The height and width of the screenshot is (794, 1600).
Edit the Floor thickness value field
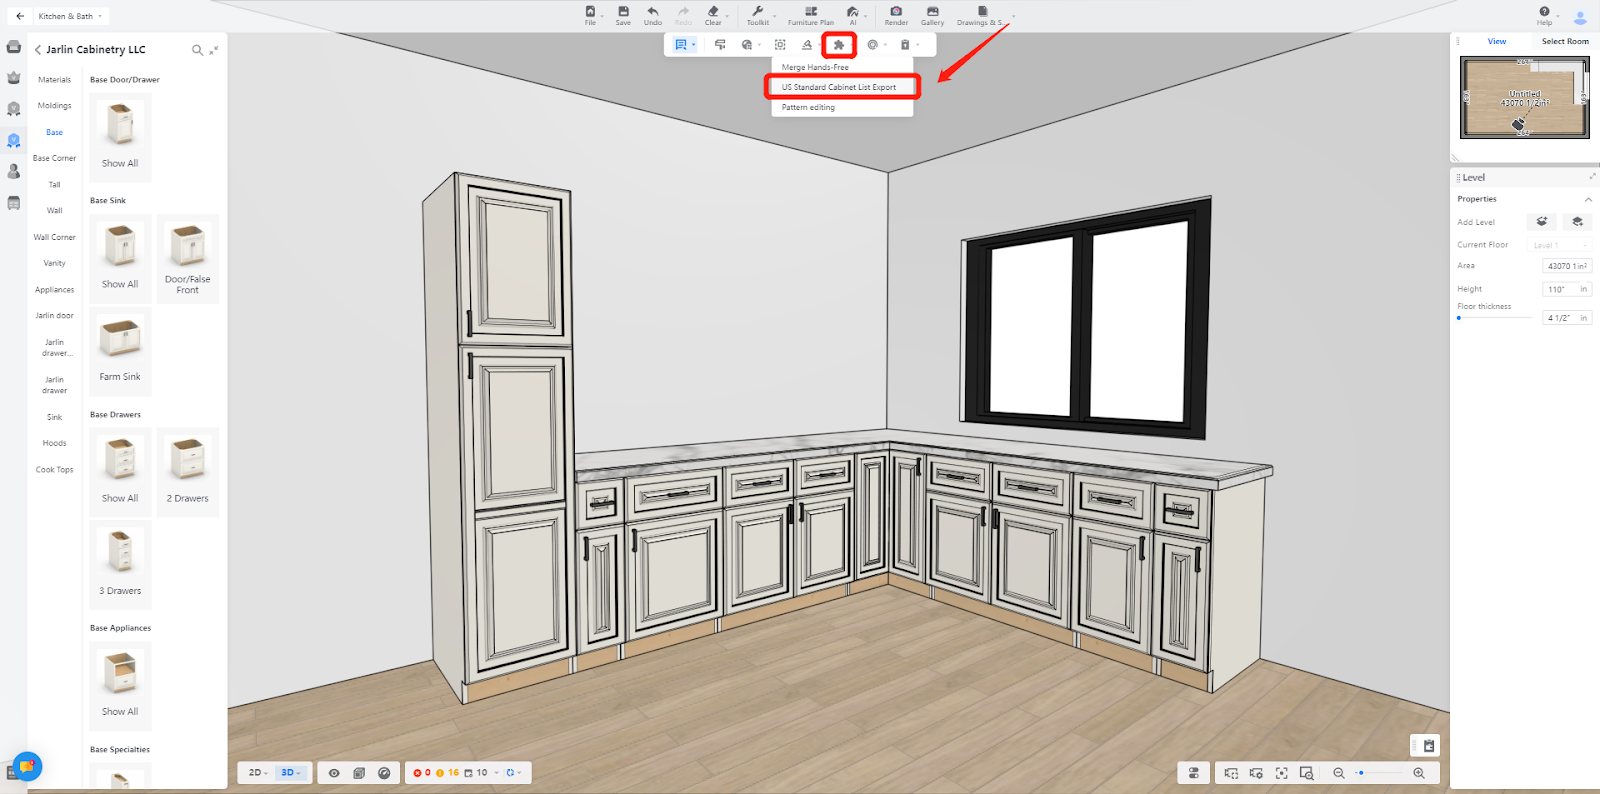[x=1567, y=318]
